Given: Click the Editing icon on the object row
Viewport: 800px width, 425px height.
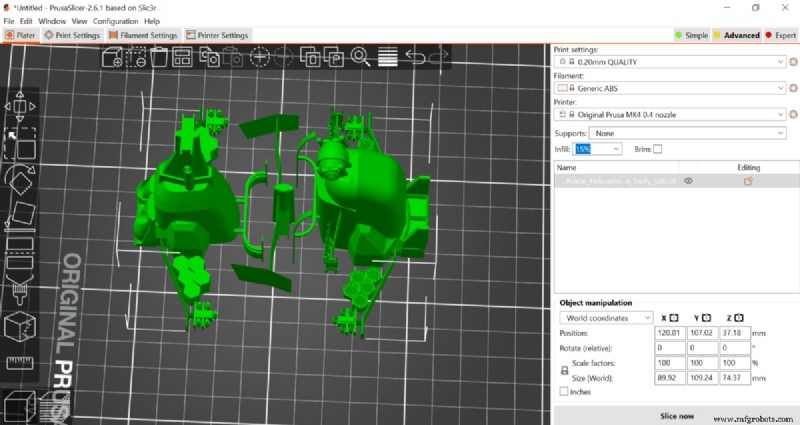Looking at the screenshot, I should pos(748,181).
